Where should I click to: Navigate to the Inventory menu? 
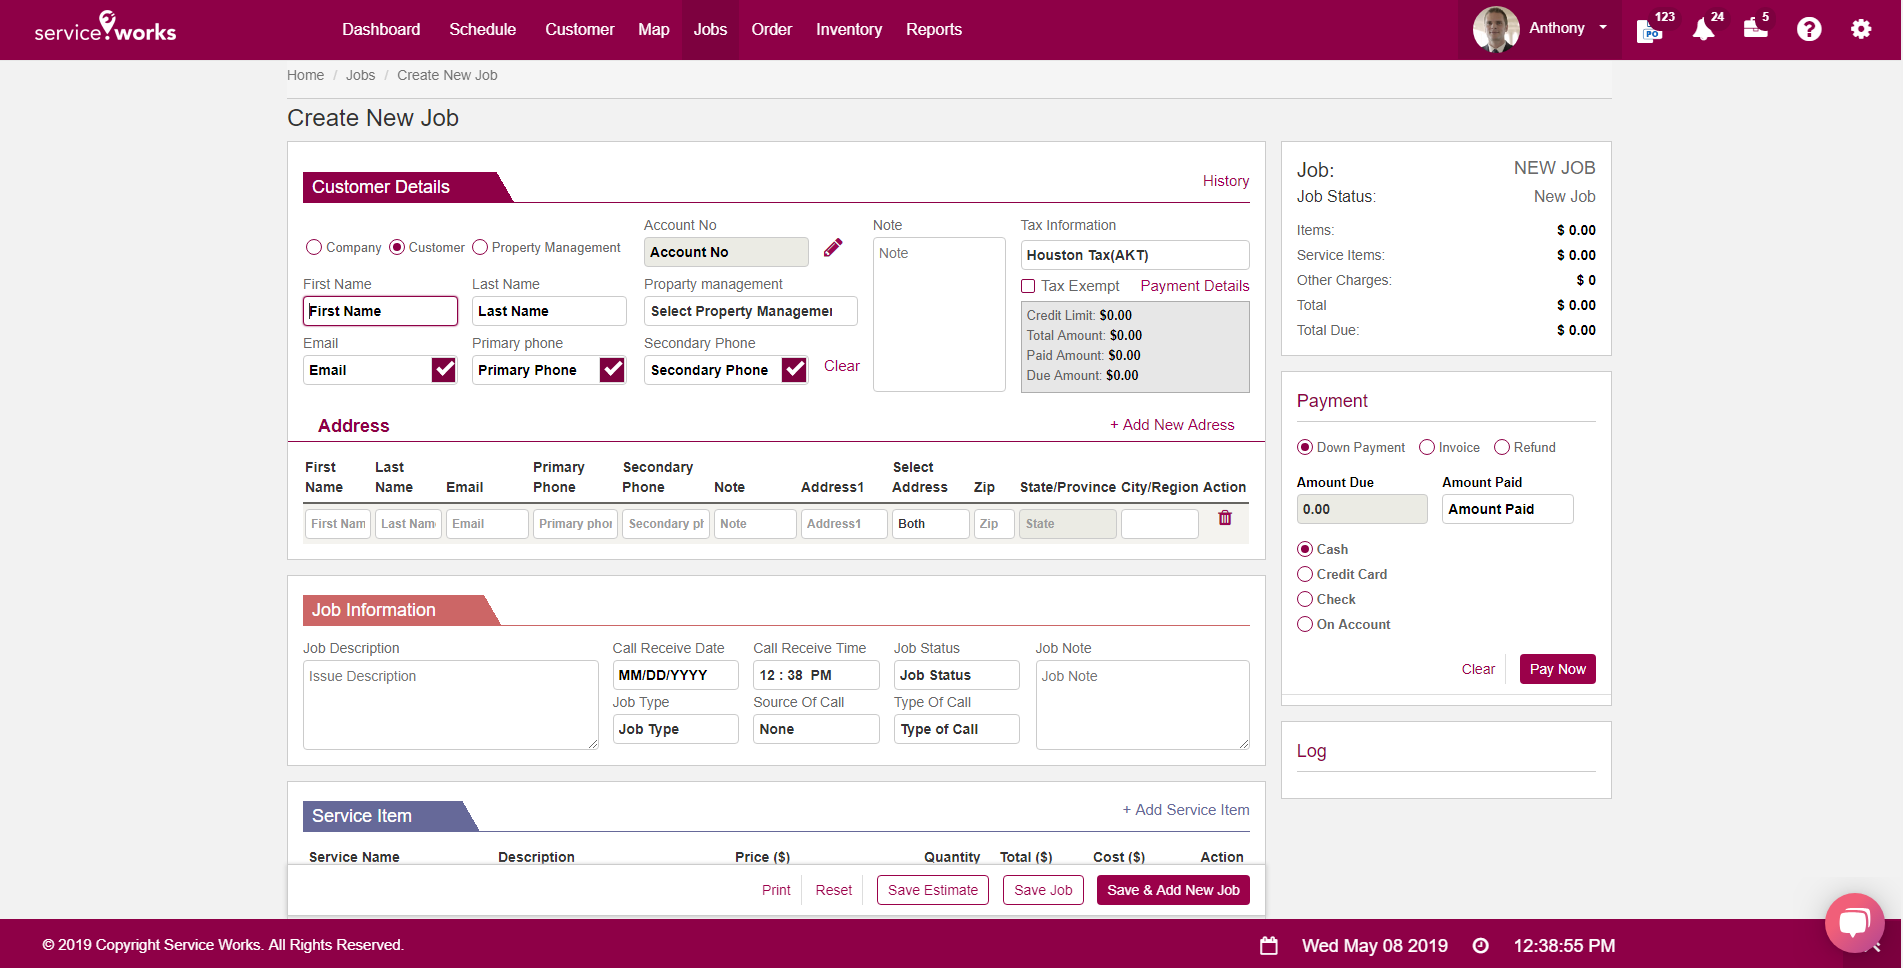pyautogui.click(x=848, y=29)
